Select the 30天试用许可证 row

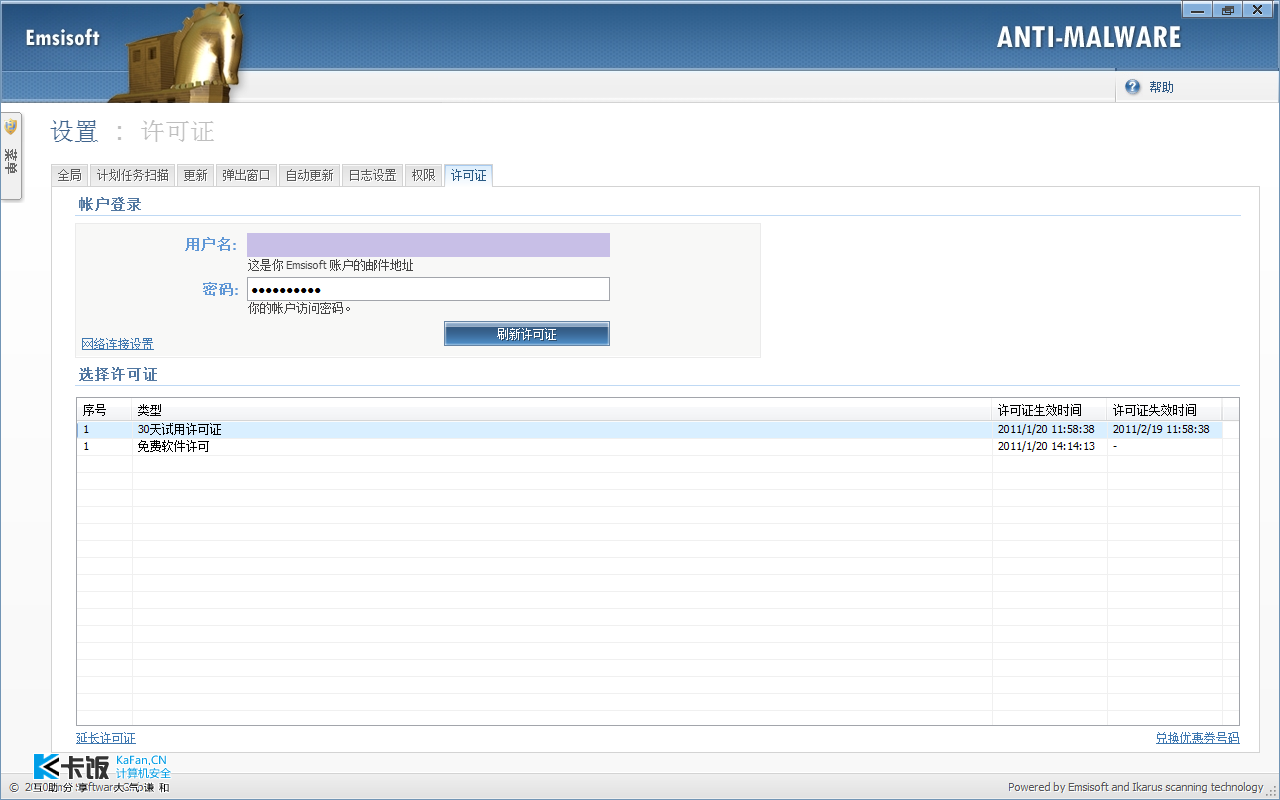[649, 429]
